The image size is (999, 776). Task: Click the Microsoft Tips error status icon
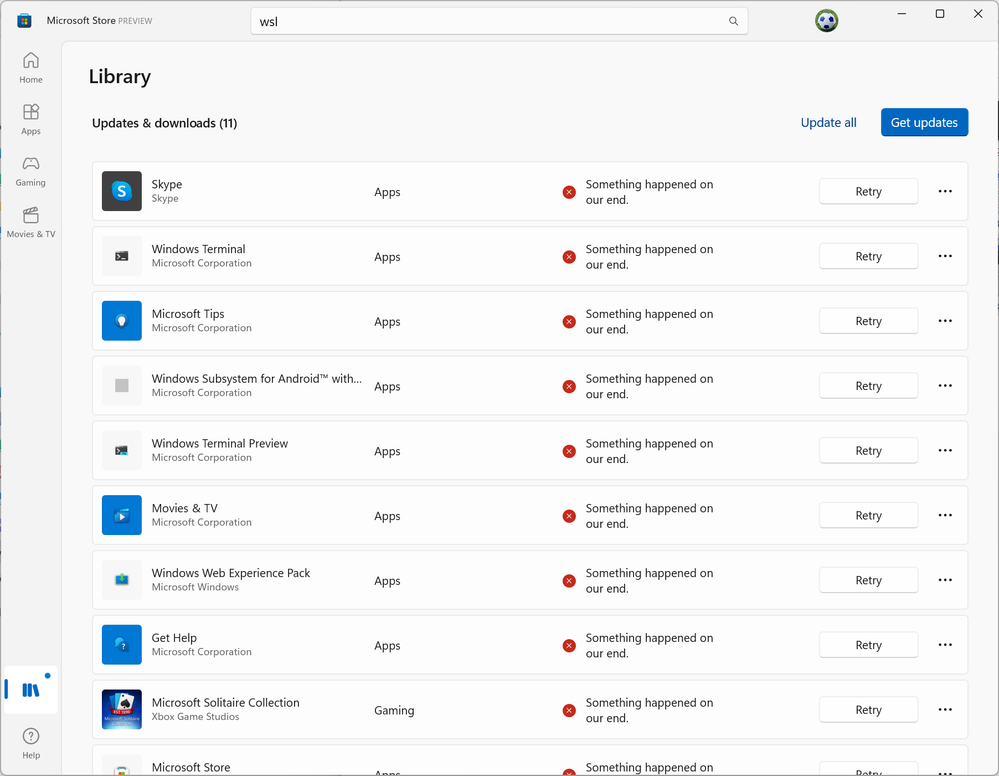pos(569,322)
